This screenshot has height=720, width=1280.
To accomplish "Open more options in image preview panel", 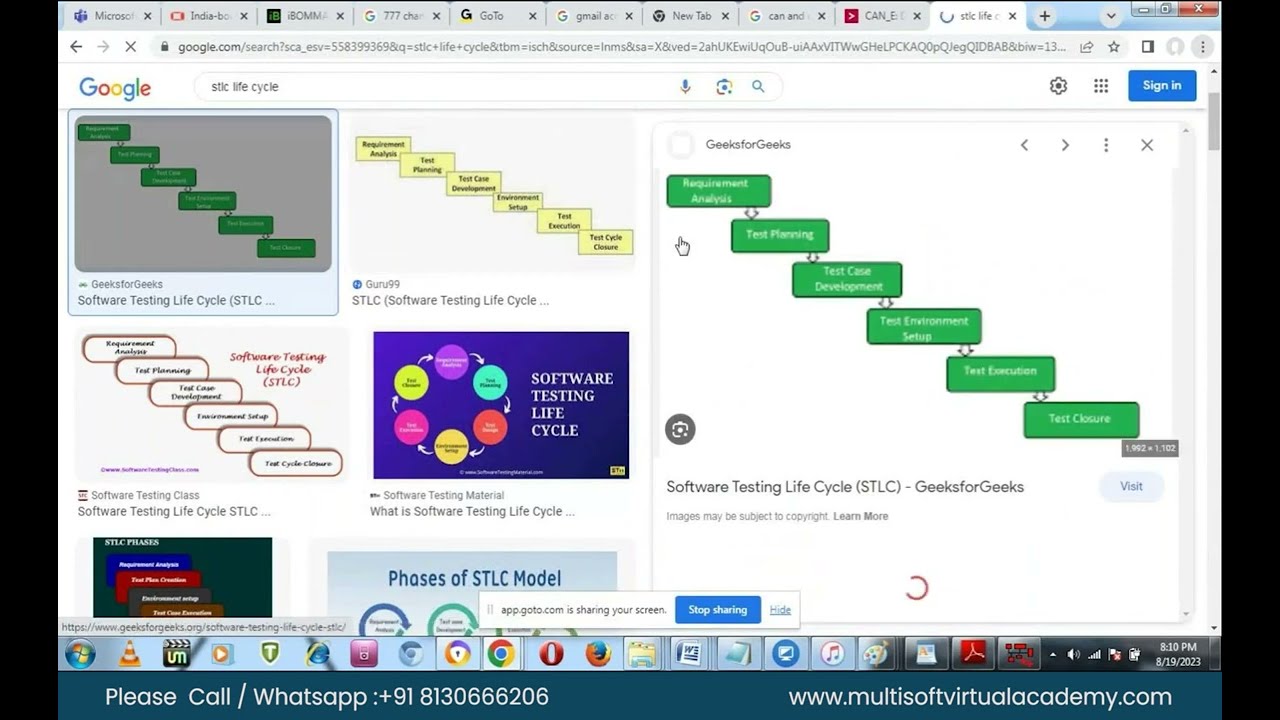I will click(x=1106, y=145).
